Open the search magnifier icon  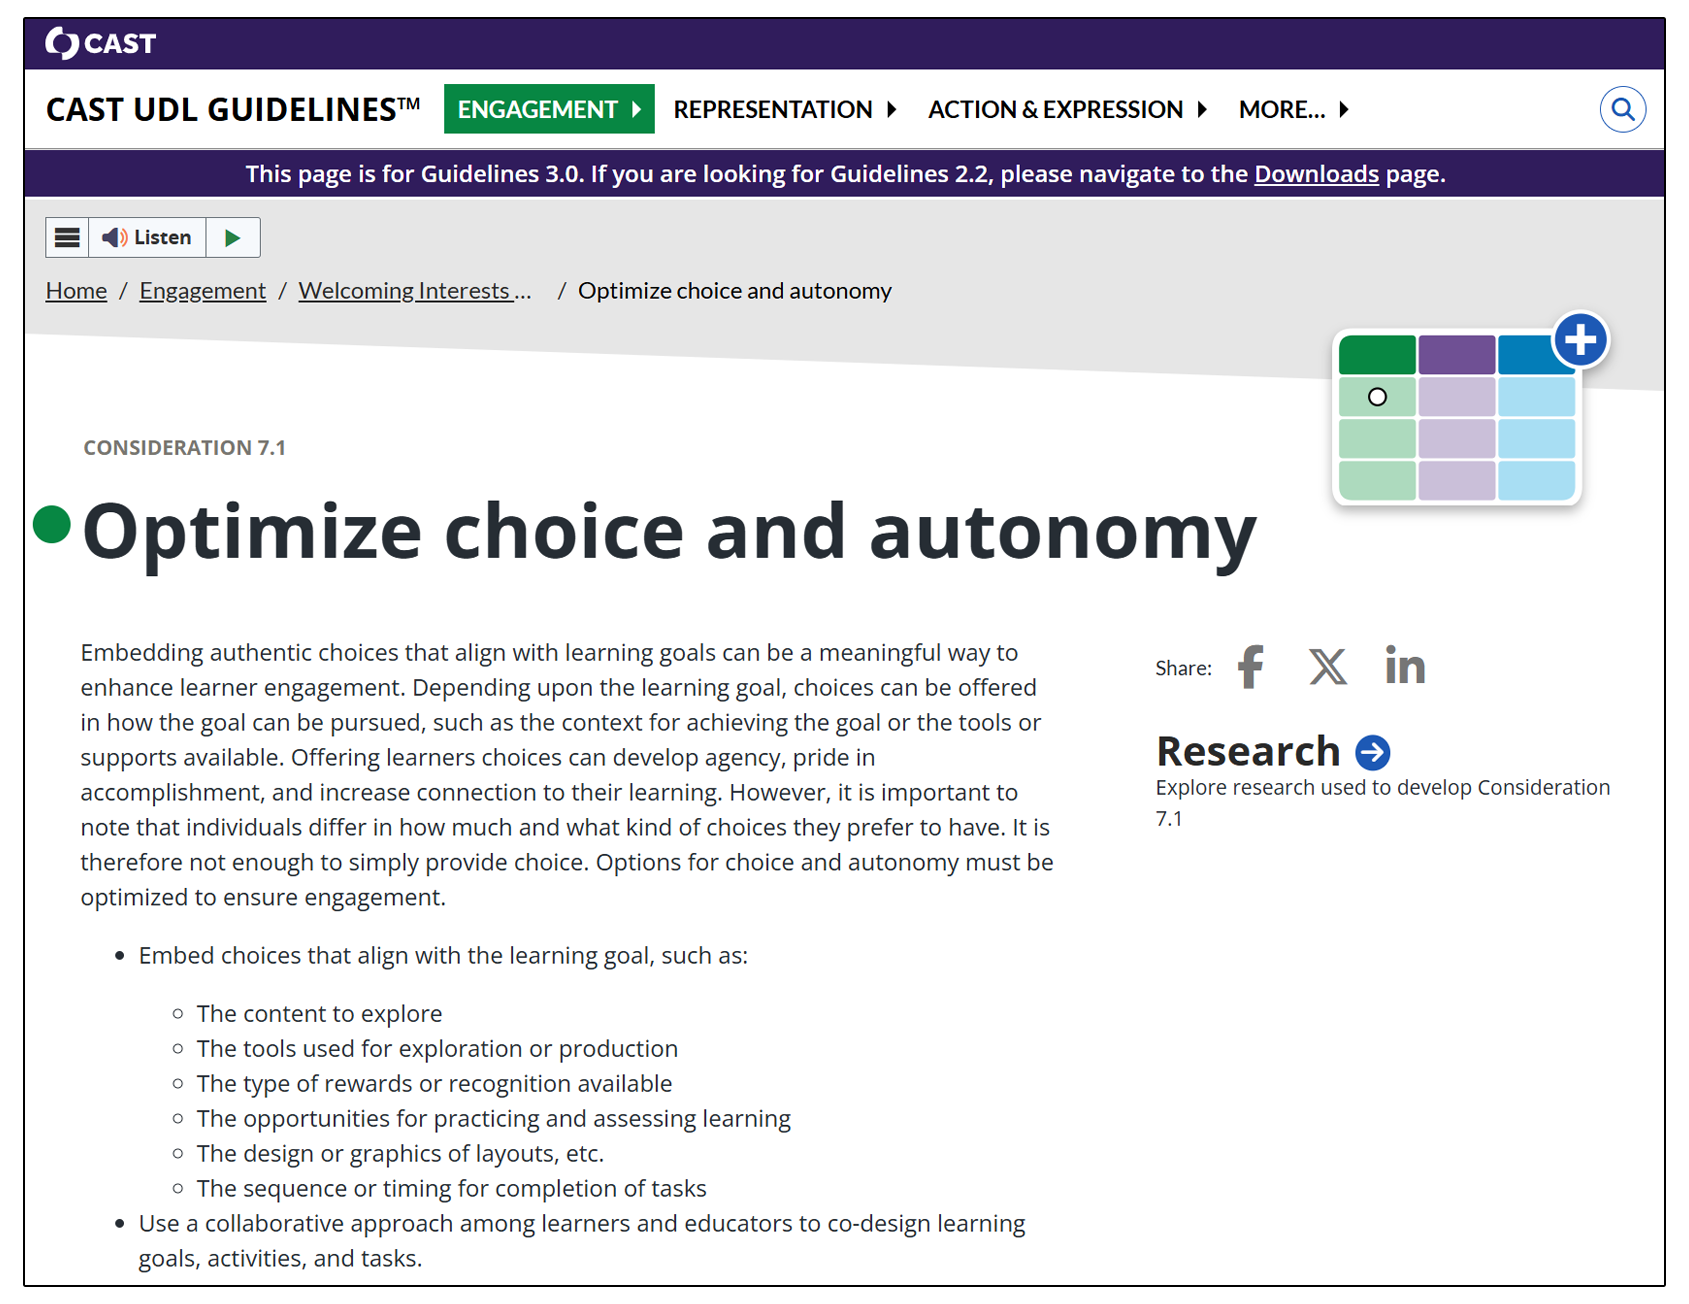[1622, 109]
